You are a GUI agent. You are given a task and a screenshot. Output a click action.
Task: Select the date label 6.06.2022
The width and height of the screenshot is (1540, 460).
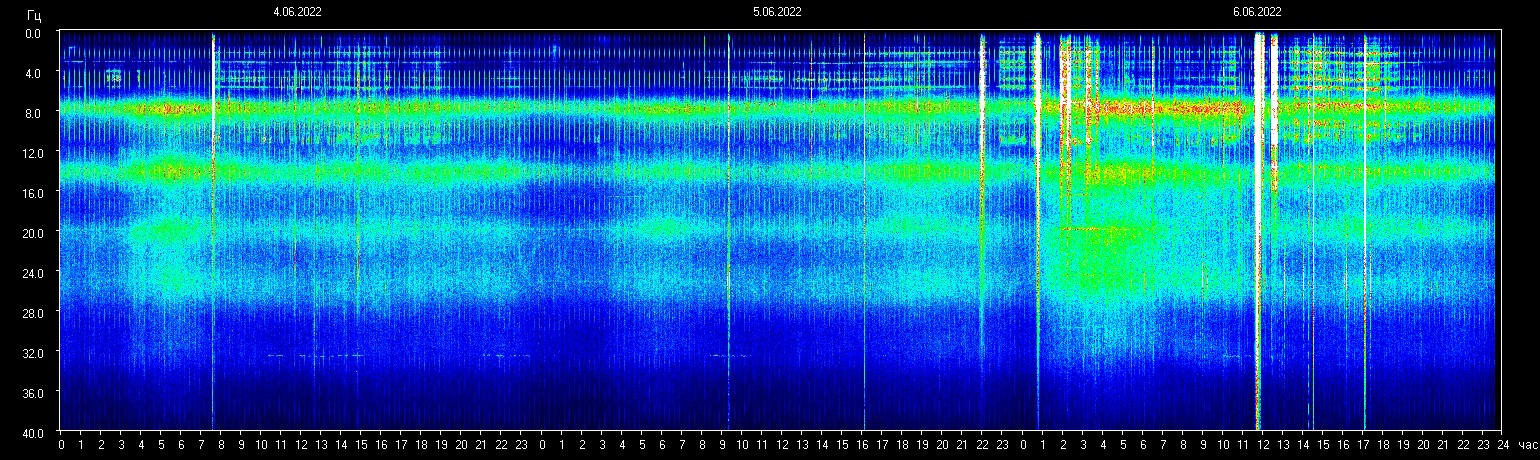click(1257, 13)
